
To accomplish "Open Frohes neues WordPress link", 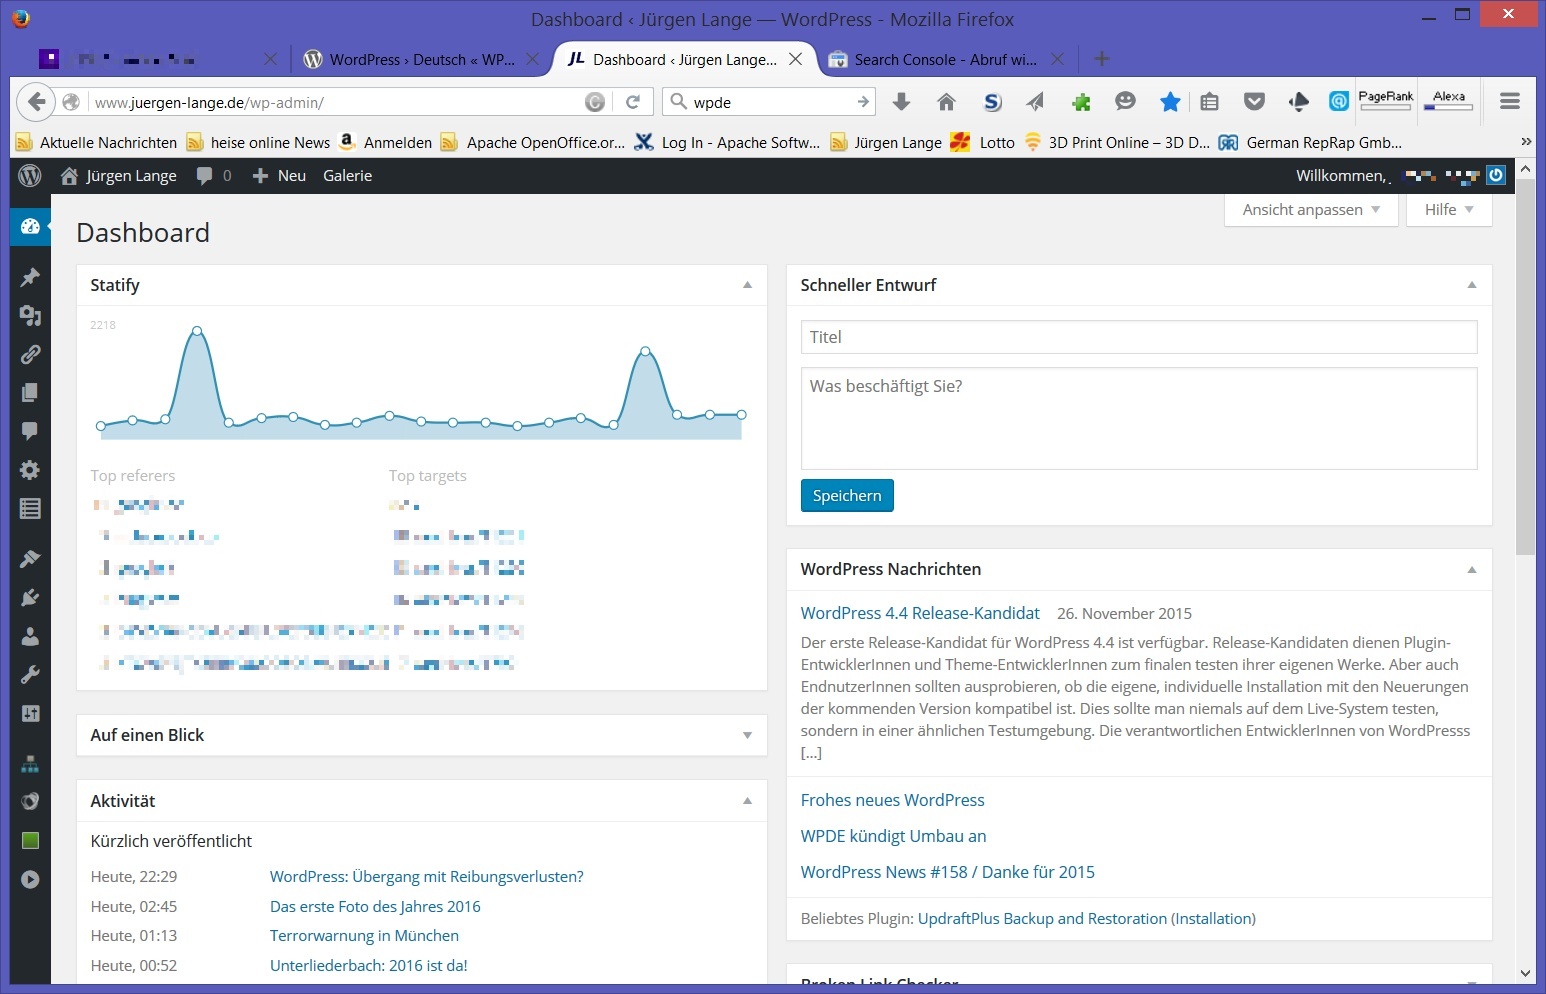I will 892,800.
